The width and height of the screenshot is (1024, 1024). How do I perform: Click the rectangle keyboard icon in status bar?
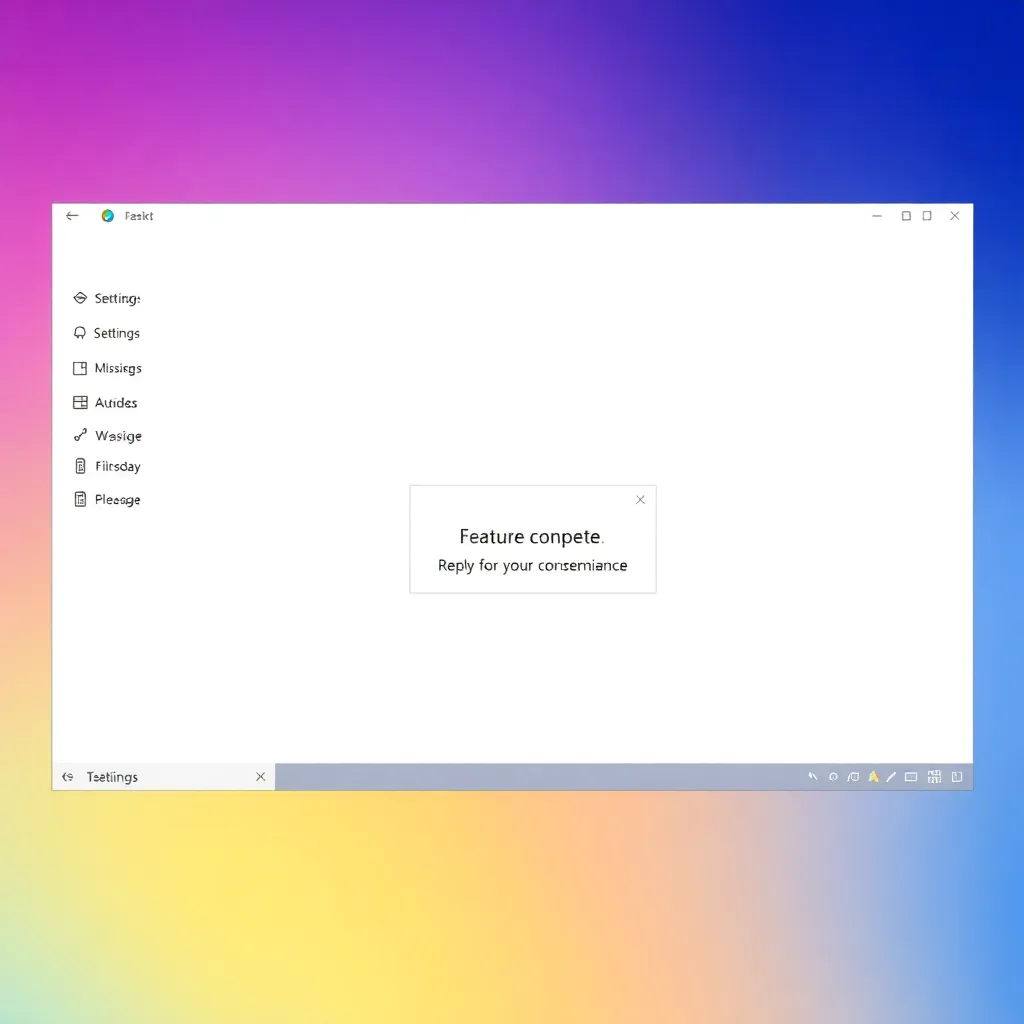pos(911,777)
